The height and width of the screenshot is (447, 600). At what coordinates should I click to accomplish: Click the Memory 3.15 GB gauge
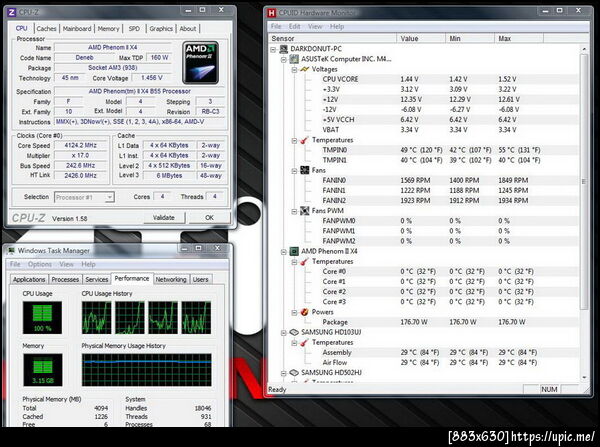(42, 370)
